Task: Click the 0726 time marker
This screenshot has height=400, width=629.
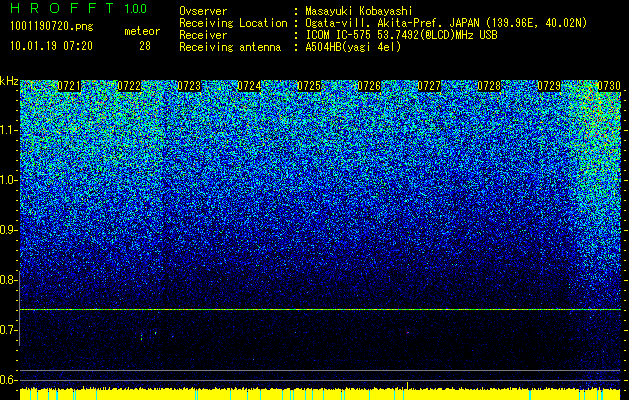Action: [369, 86]
